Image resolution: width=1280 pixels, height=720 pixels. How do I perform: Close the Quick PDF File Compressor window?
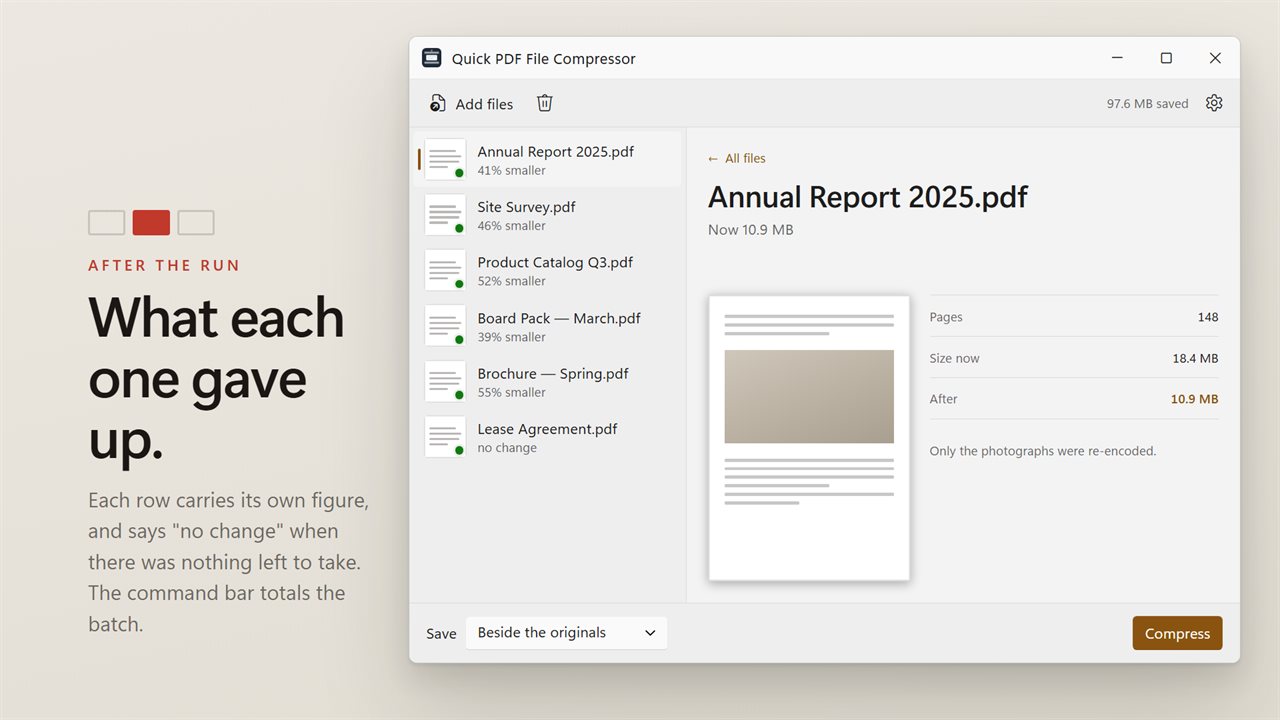click(x=1215, y=58)
